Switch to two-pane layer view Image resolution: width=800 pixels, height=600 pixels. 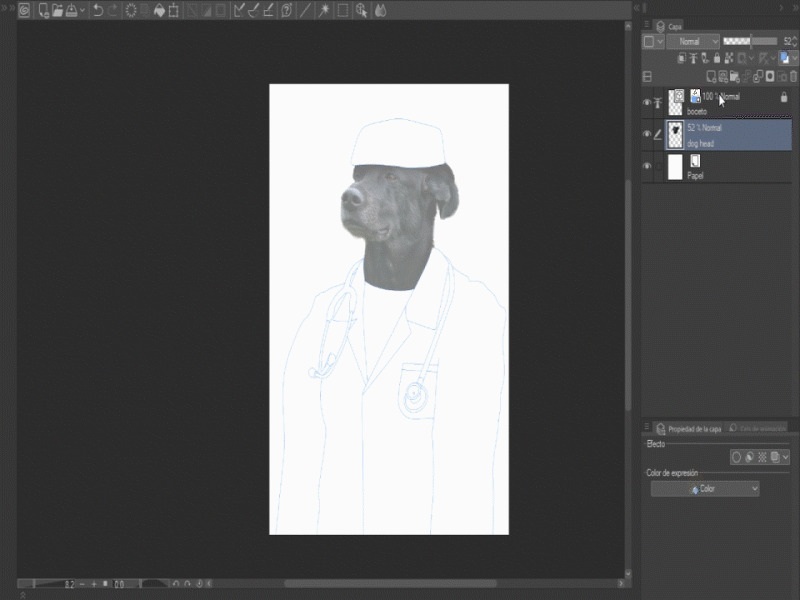click(x=647, y=77)
